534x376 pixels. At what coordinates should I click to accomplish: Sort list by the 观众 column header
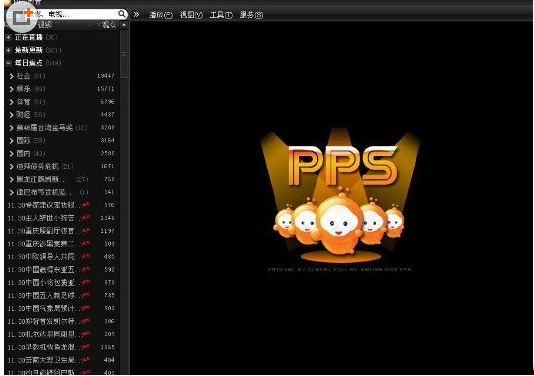tap(109, 25)
